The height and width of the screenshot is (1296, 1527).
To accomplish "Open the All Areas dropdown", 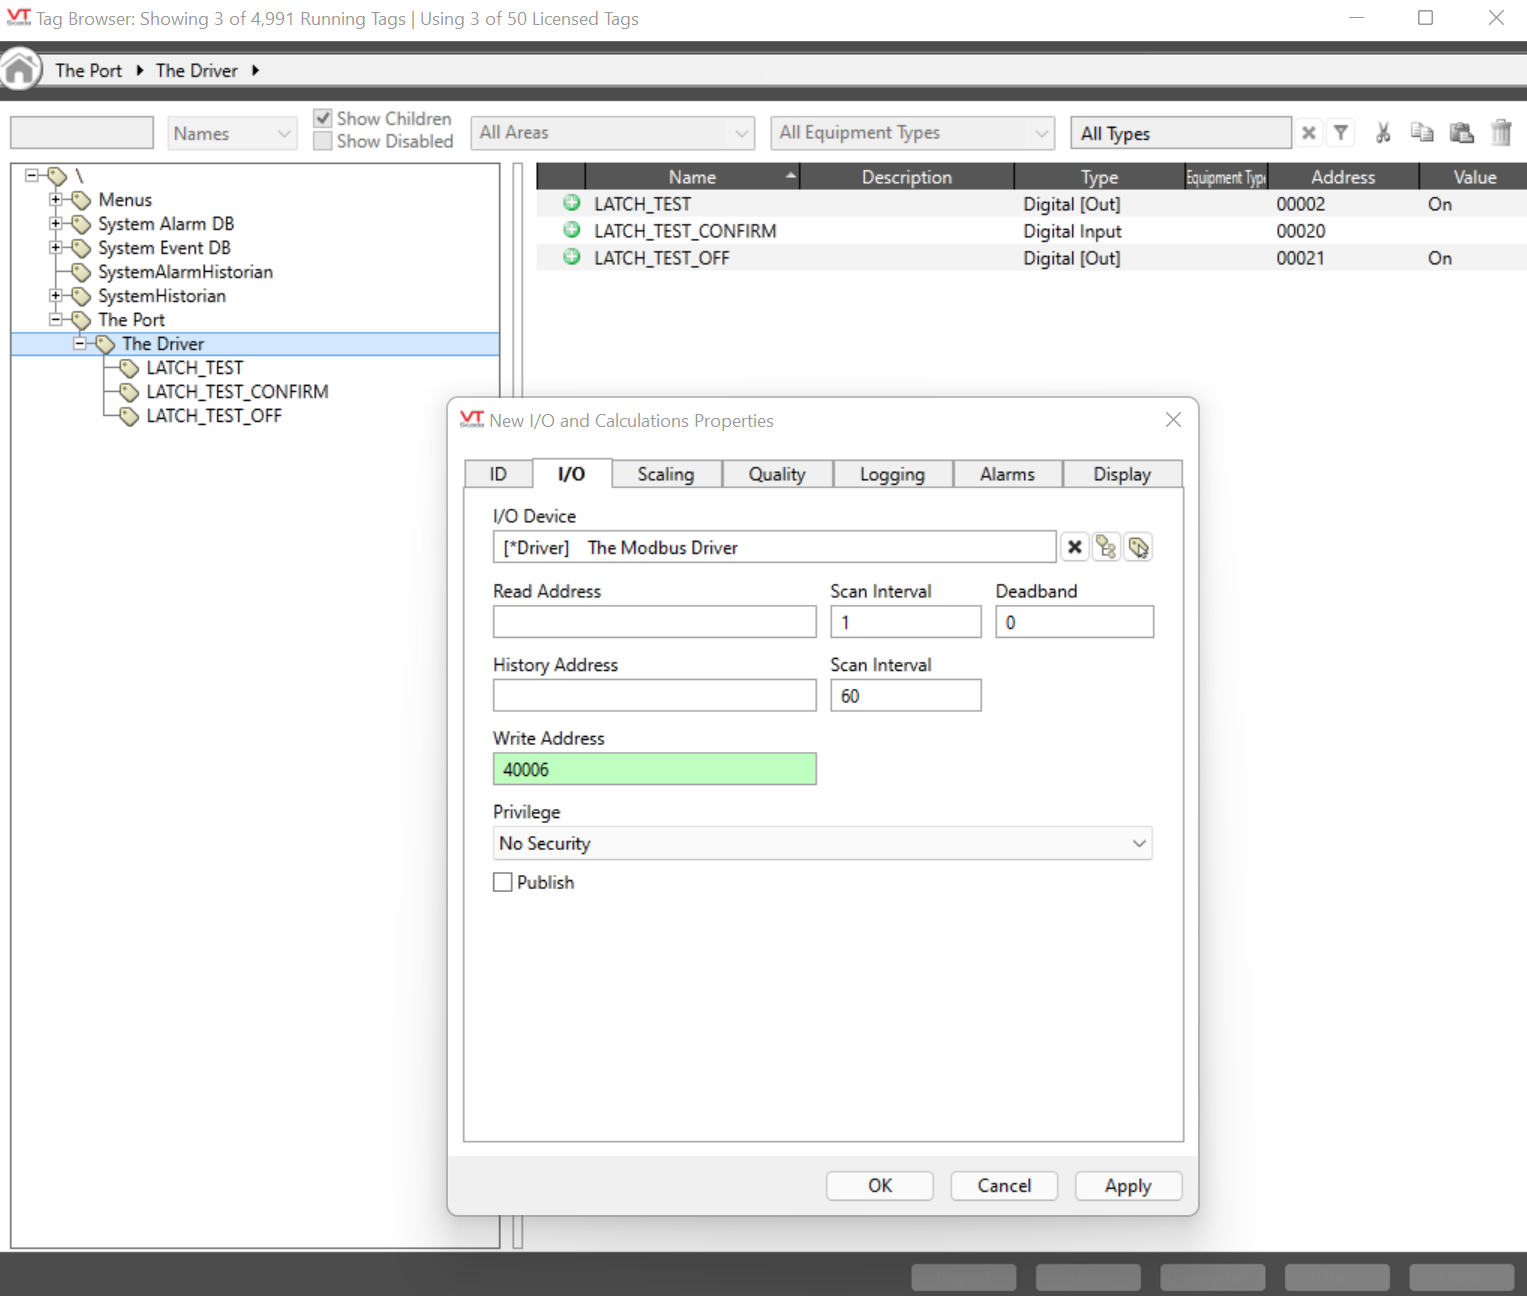I will pyautogui.click(x=612, y=133).
